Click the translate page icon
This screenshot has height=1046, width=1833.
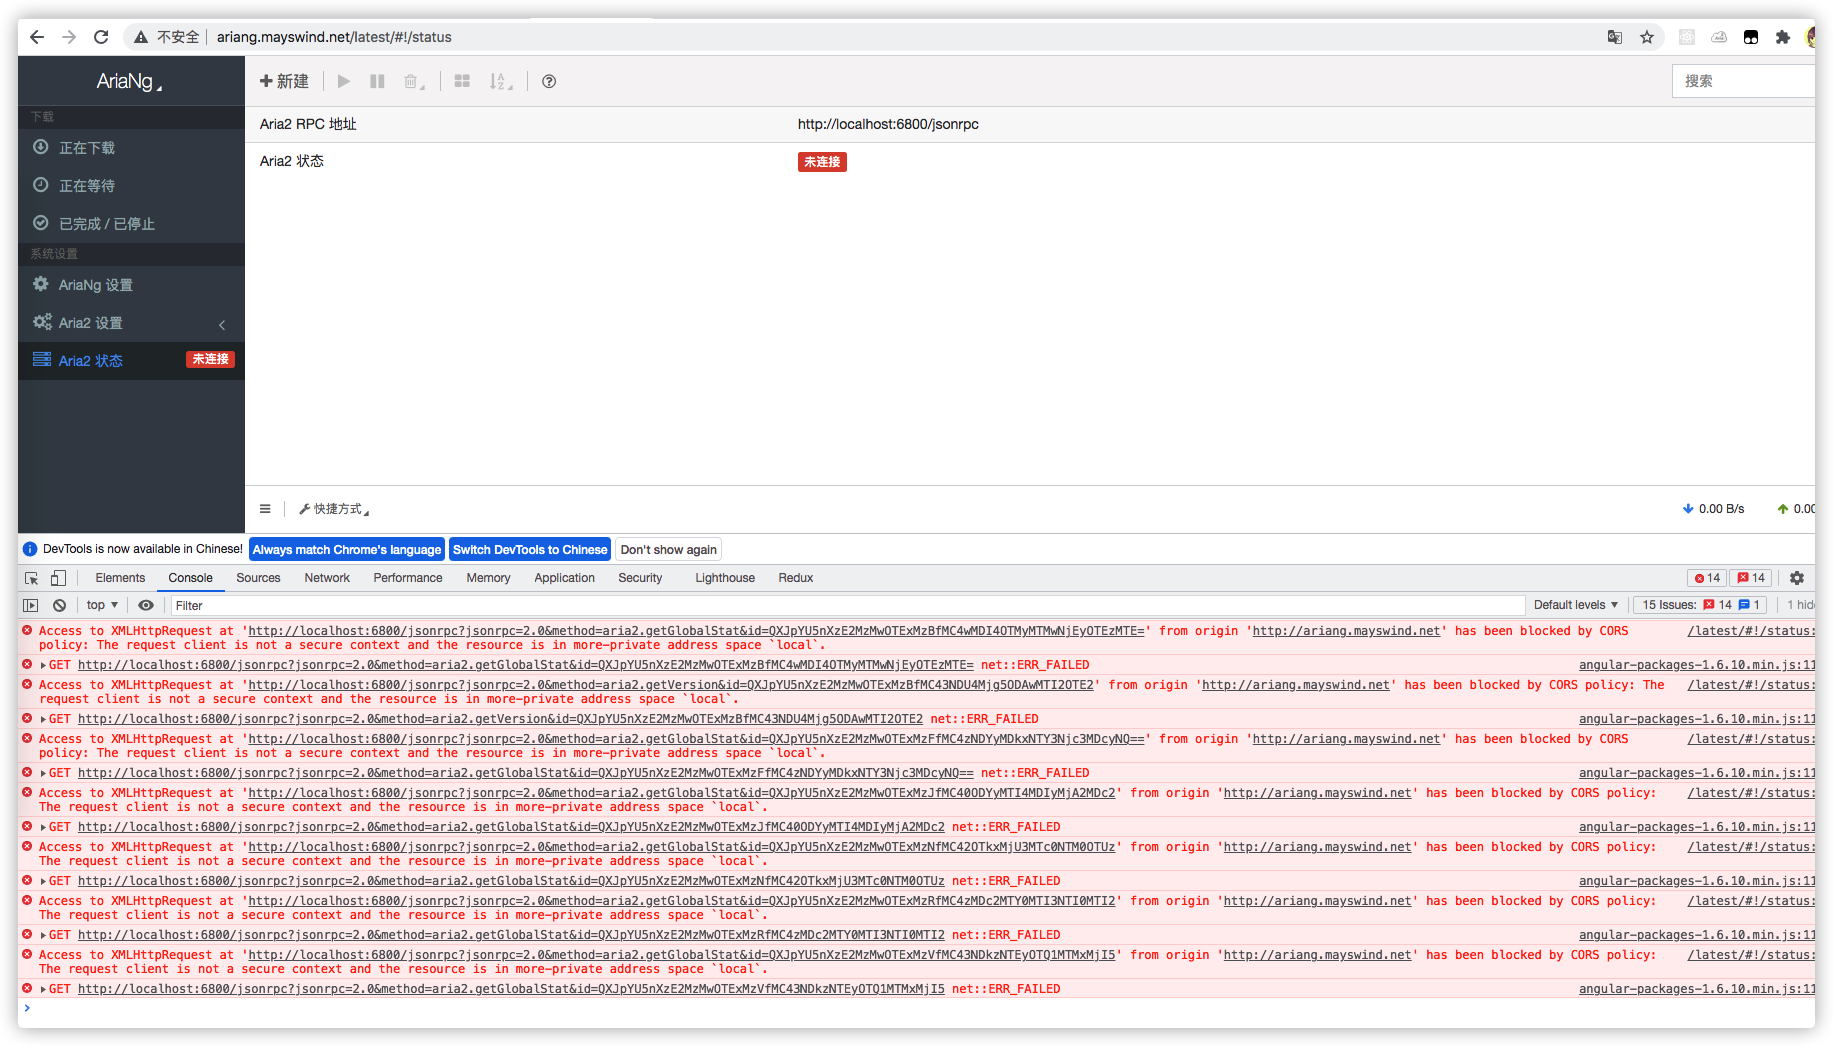(1615, 37)
